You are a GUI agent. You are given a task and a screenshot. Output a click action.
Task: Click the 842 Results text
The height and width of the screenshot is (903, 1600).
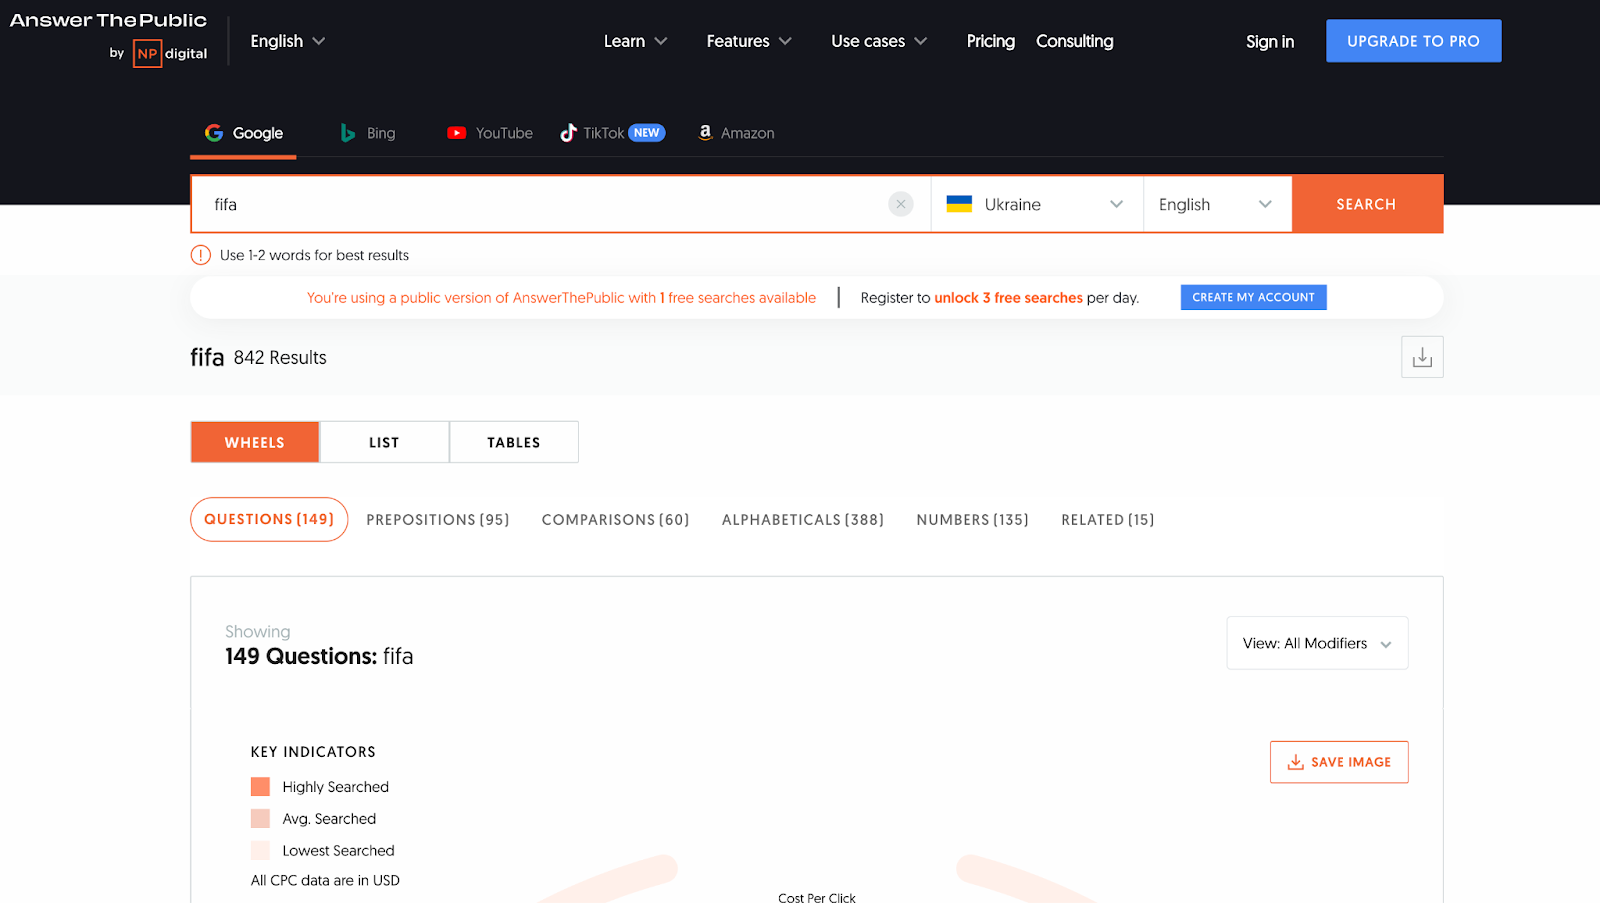tap(280, 358)
